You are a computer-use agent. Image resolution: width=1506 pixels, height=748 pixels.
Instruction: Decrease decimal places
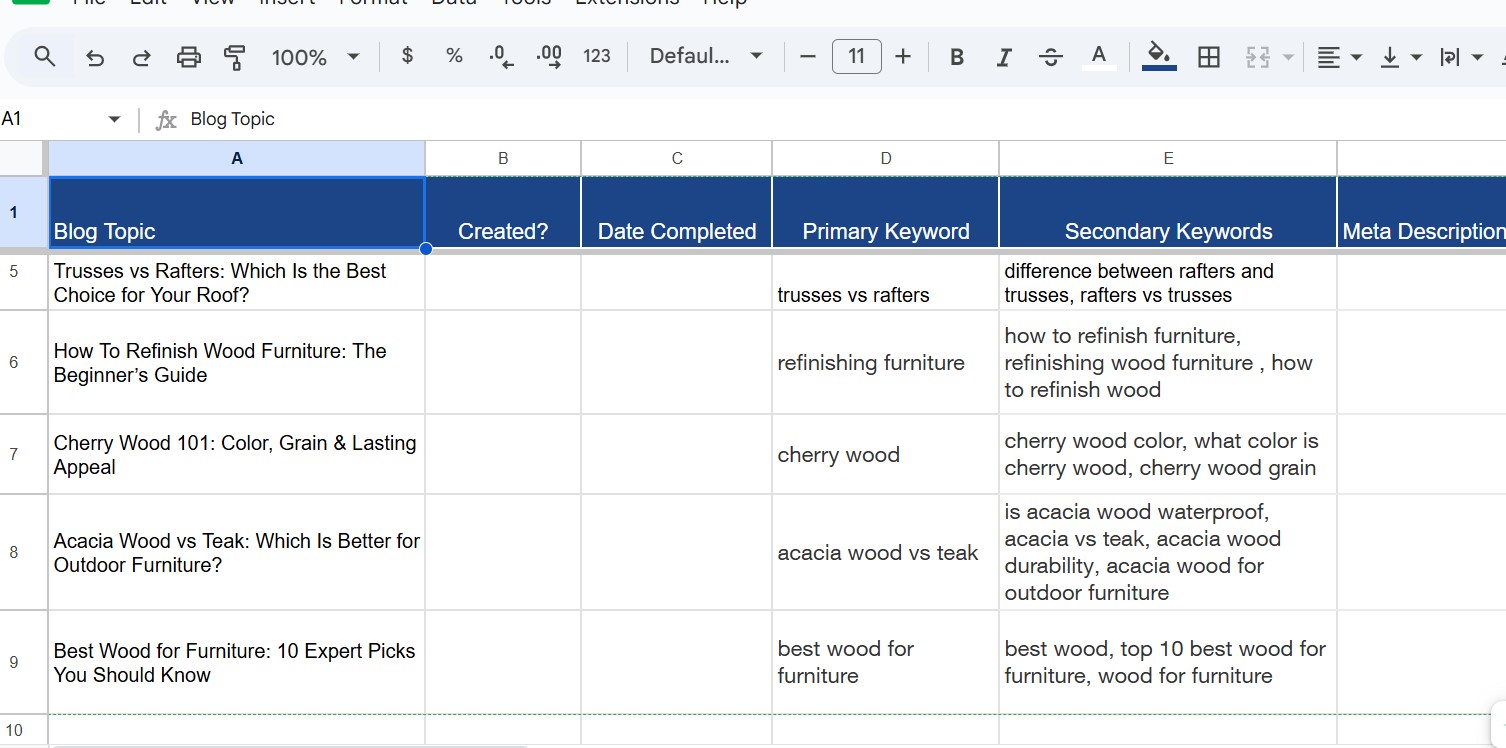coord(501,57)
